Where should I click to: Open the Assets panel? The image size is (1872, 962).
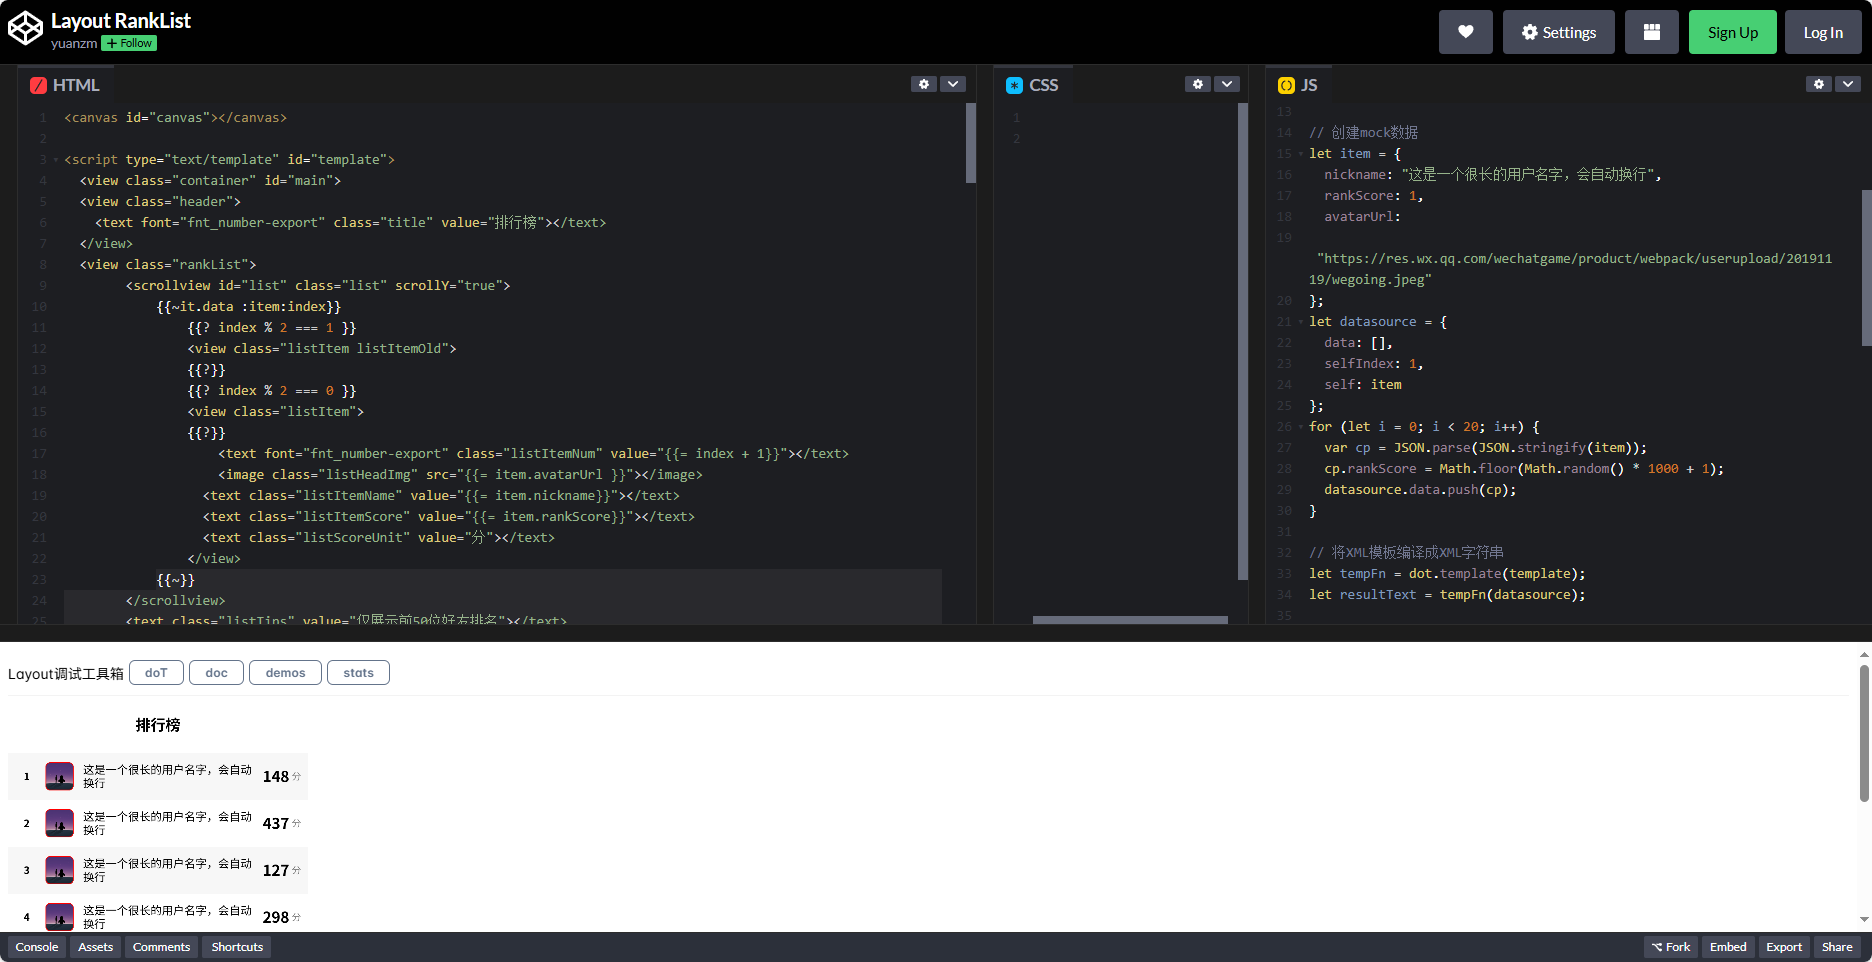[96, 947]
